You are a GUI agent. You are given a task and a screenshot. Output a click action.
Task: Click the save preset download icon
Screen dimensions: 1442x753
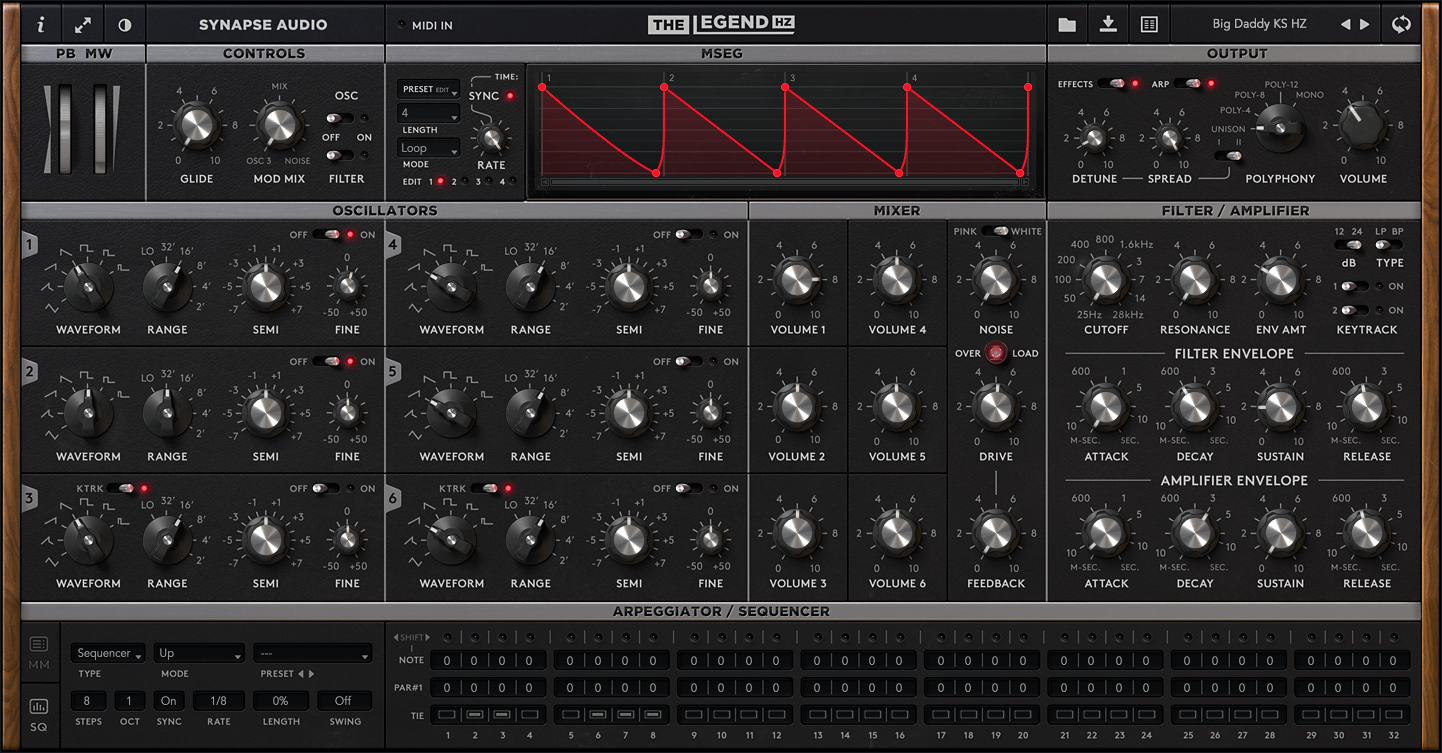pos(1108,25)
